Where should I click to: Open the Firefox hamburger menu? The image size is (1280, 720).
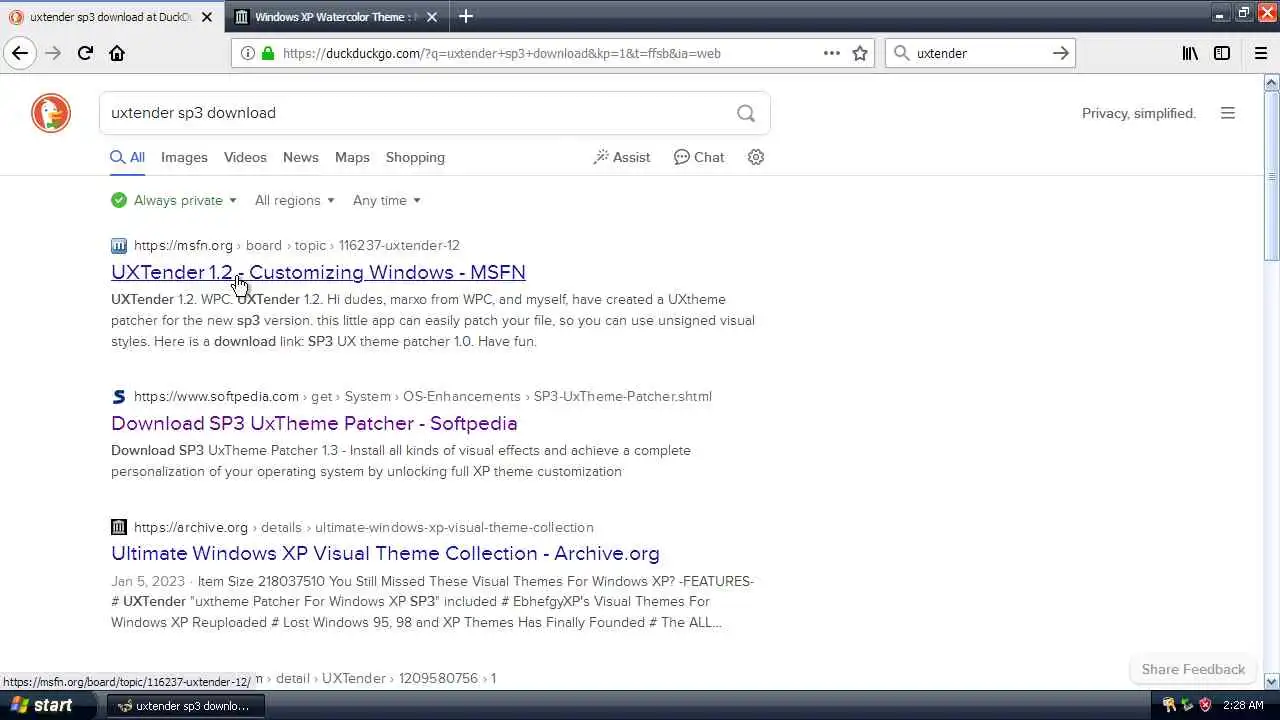[1261, 53]
